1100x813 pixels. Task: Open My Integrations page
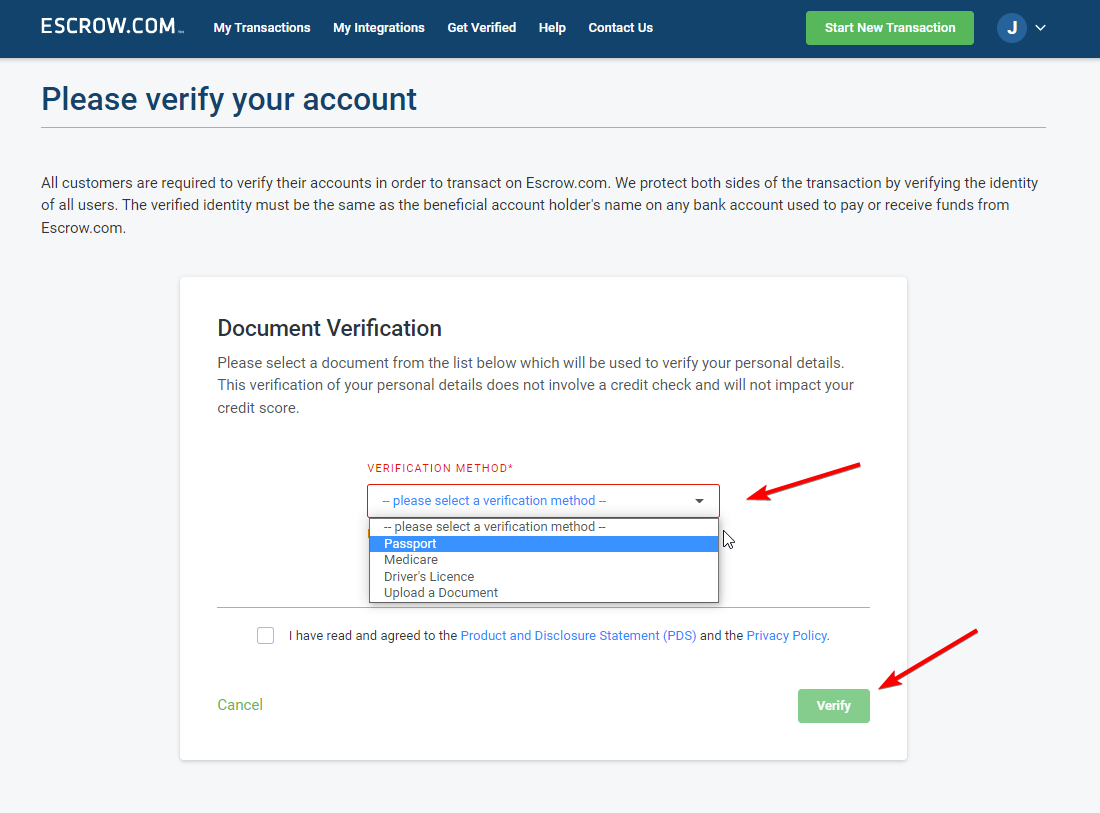point(379,28)
